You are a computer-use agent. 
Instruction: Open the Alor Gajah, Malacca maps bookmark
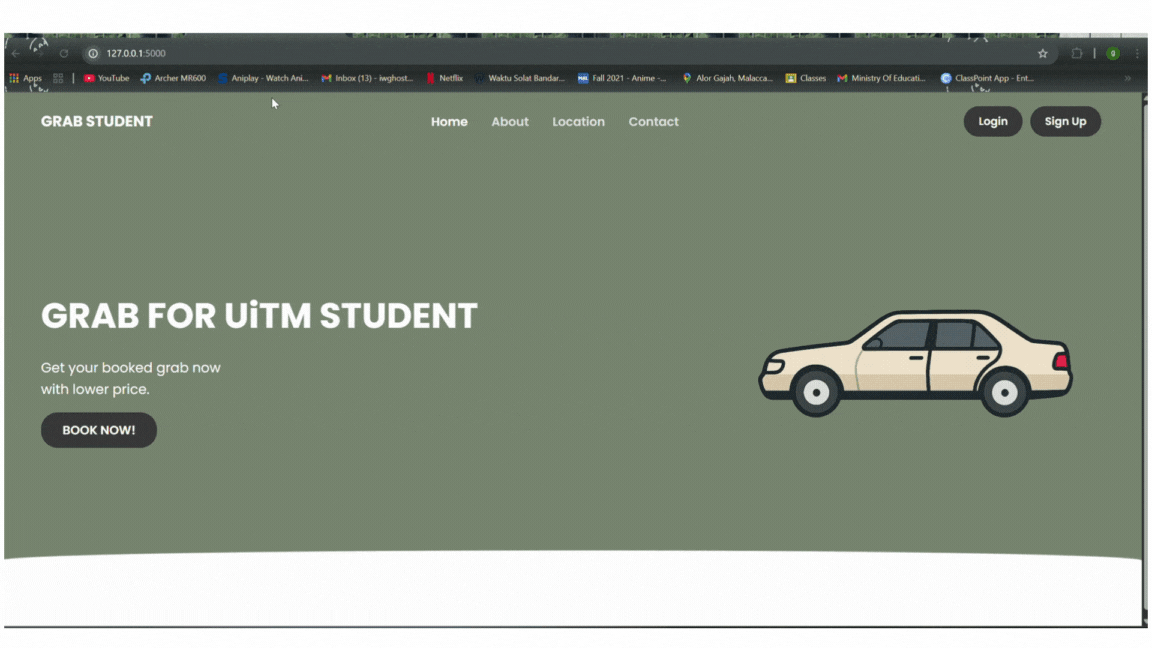(x=727, y=78)
